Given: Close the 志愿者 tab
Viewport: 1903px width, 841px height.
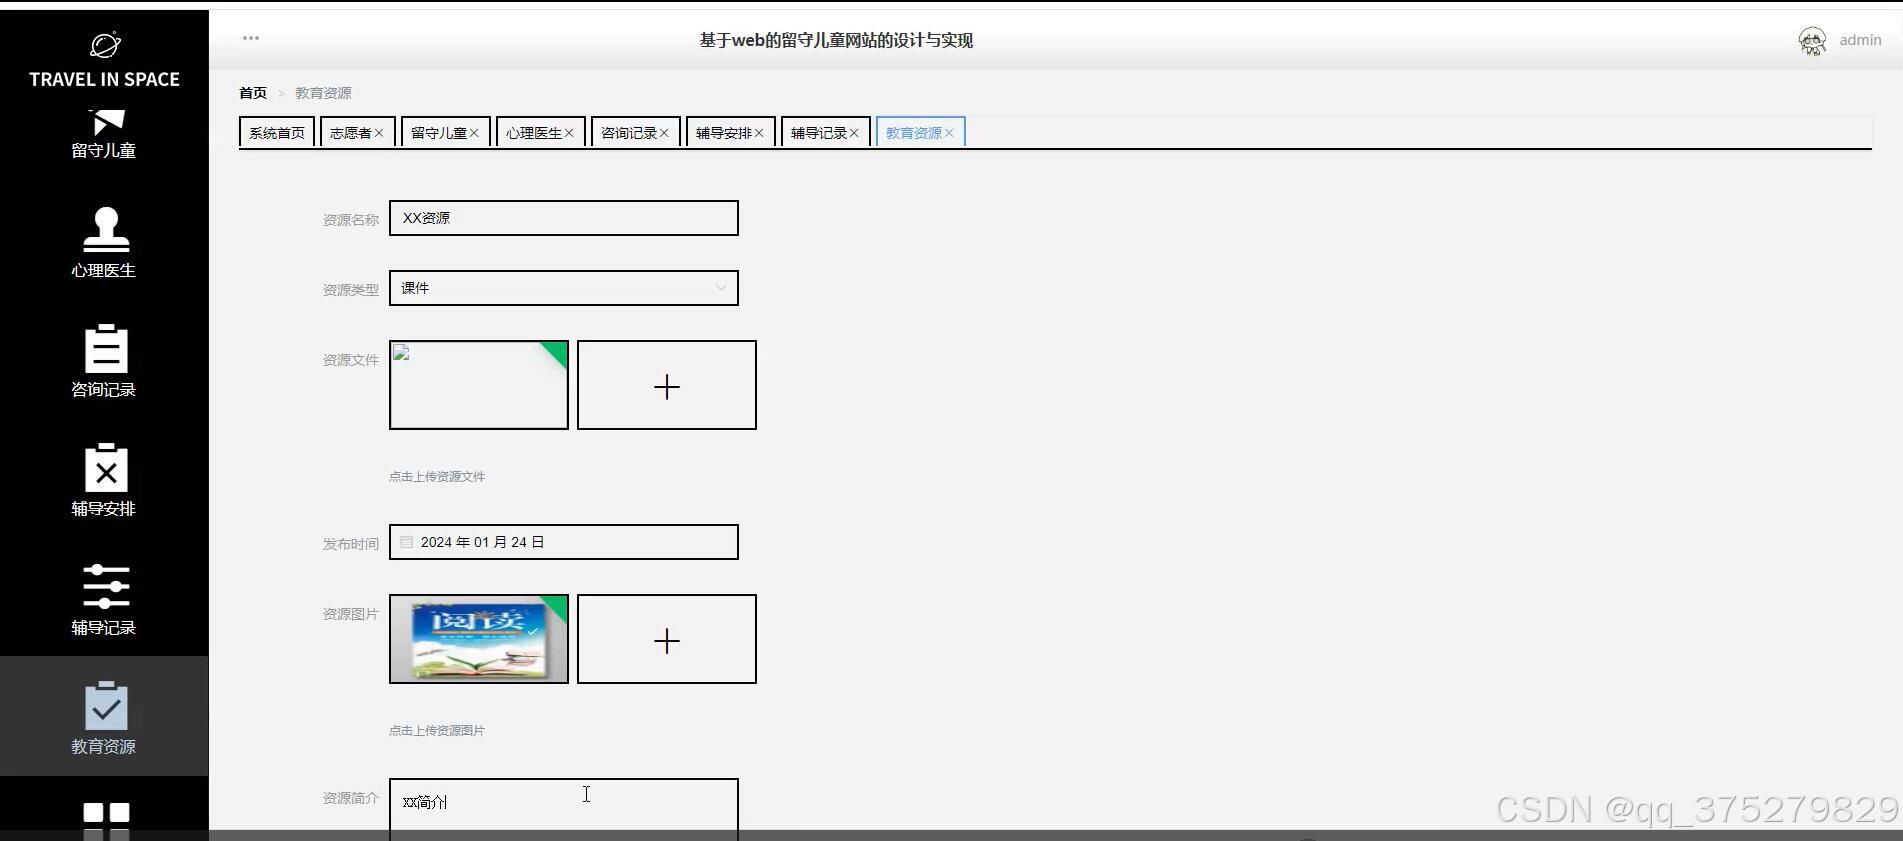Looking at the screenshot, I should pyautogui.click(x=379, y=133).
